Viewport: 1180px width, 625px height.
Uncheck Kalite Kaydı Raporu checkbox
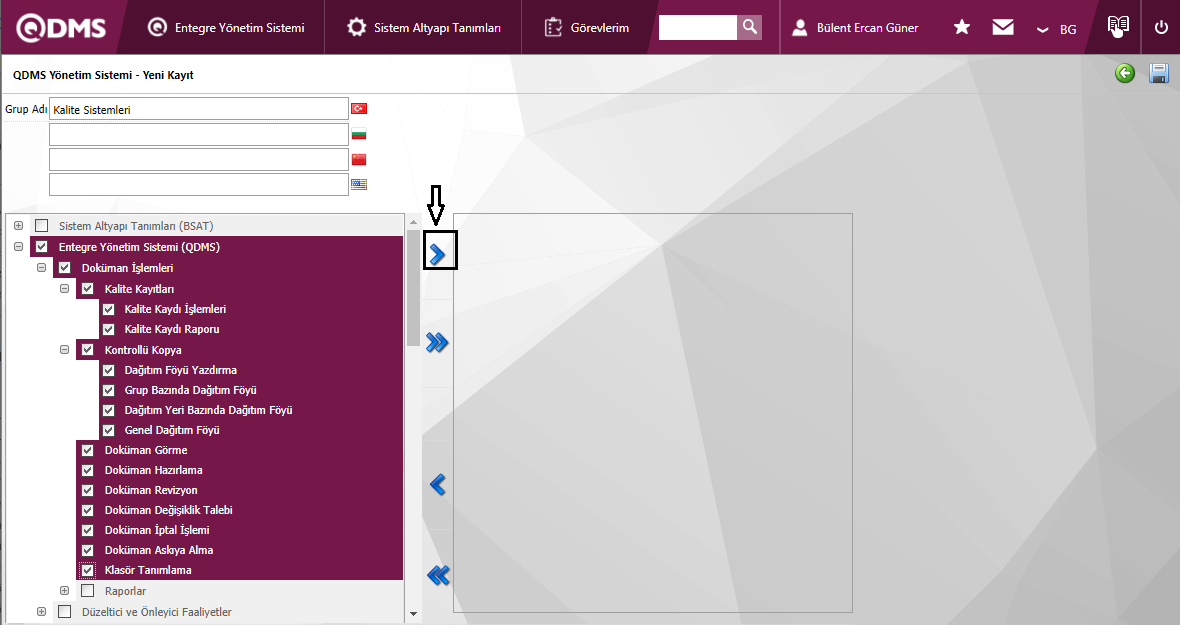pyautogui.click(x=108, y=329)
